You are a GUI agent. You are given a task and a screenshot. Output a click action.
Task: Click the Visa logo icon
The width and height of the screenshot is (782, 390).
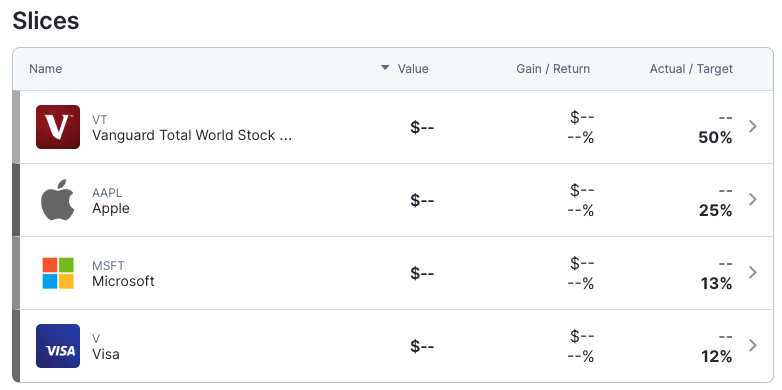58,346
